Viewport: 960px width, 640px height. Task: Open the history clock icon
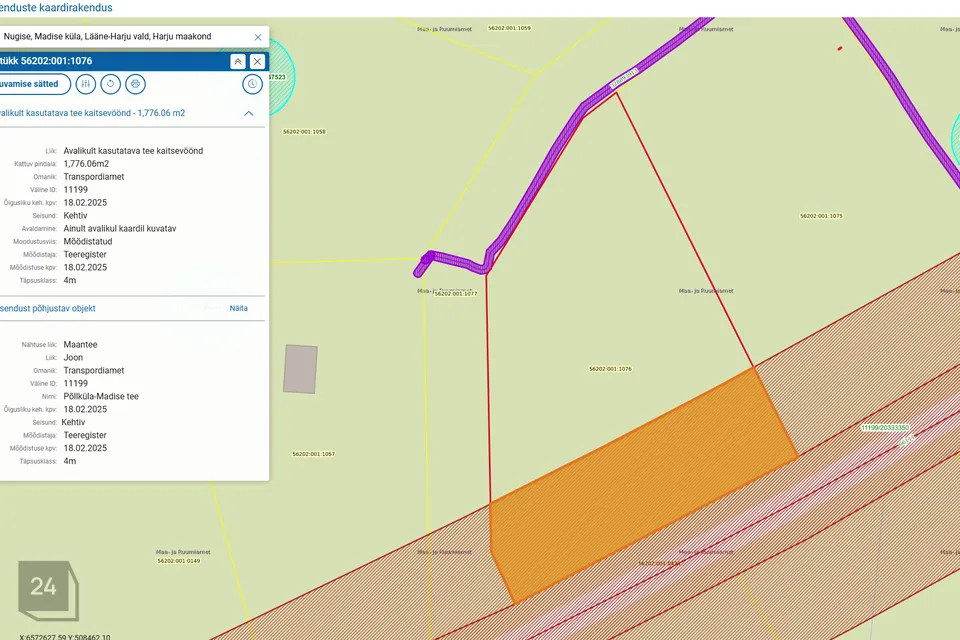click(252, 84)
